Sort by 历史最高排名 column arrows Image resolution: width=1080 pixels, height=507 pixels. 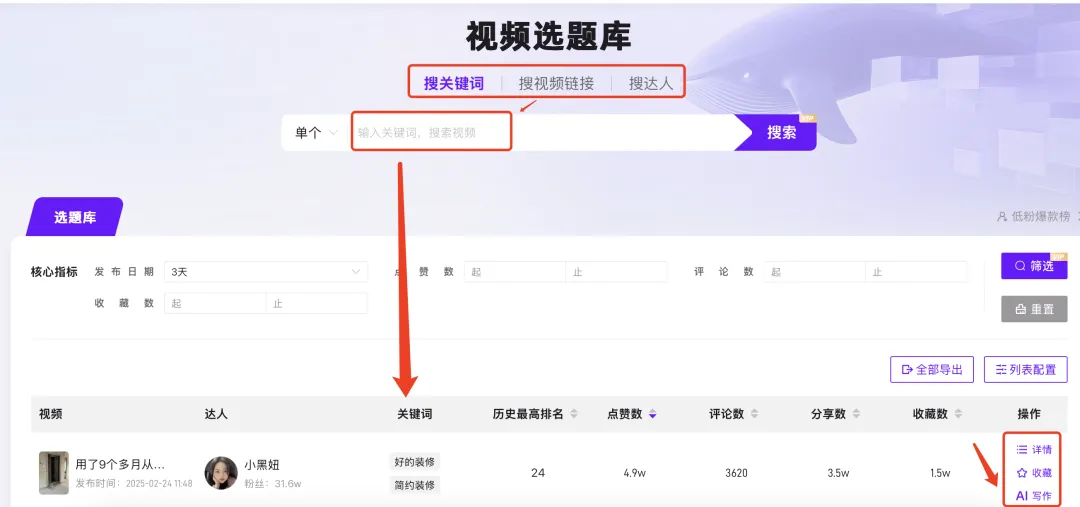574,414
